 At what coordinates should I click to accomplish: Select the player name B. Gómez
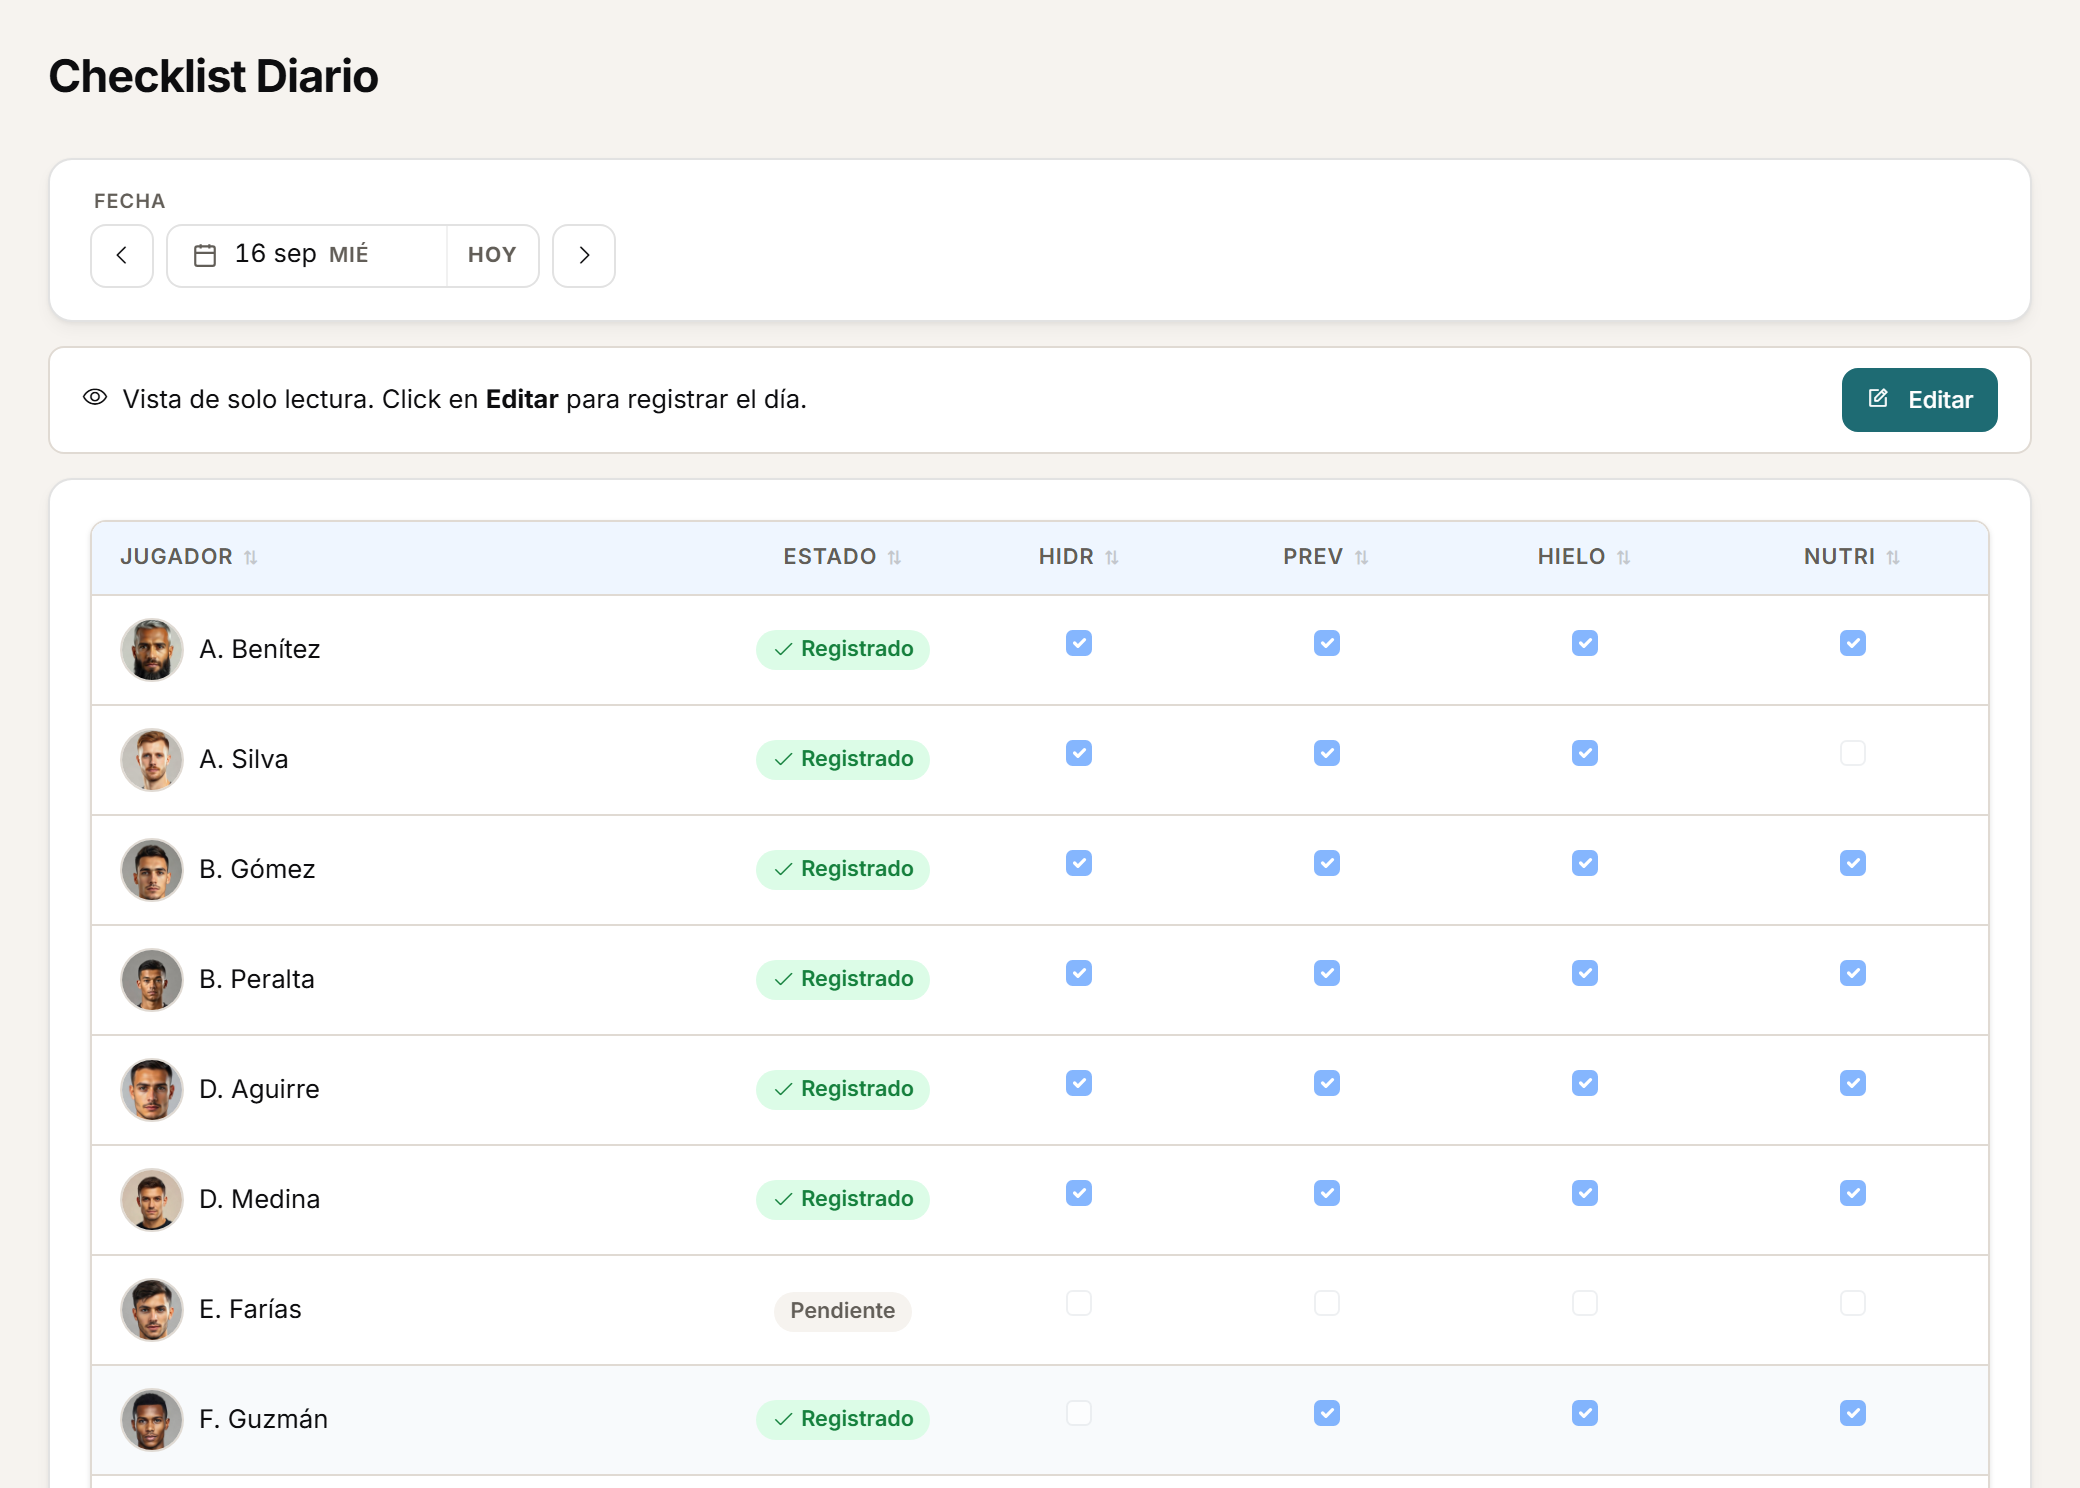257,870
